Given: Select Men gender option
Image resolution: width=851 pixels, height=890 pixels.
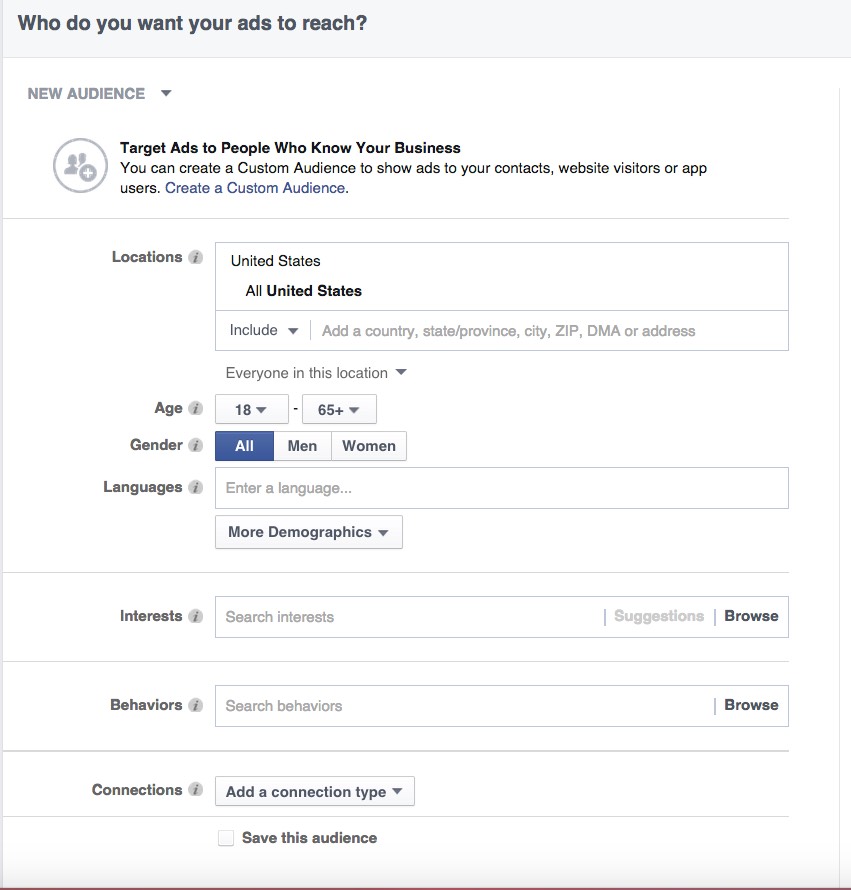Looking at the screenshot, I should pos(302,446).
